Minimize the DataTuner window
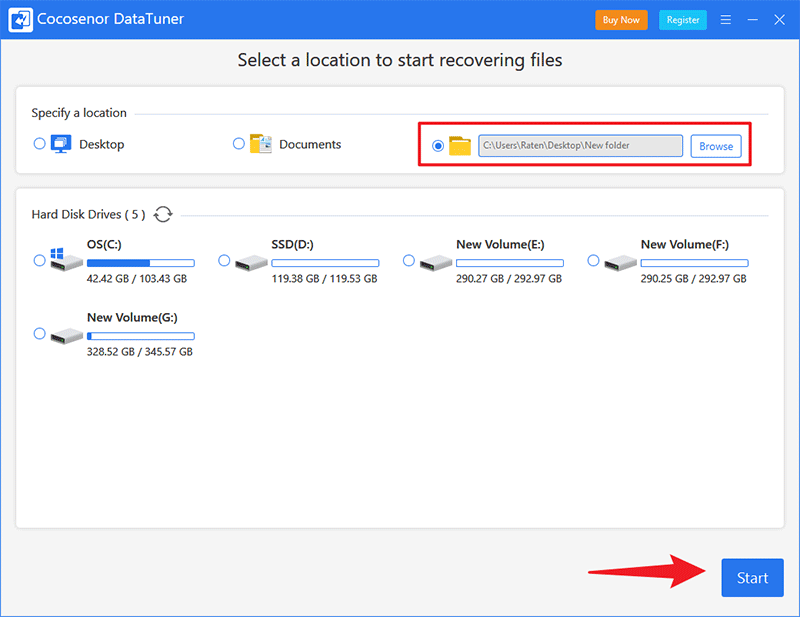Screen dimensions: 800x617 pyautogui.click(x=753, y=20)
